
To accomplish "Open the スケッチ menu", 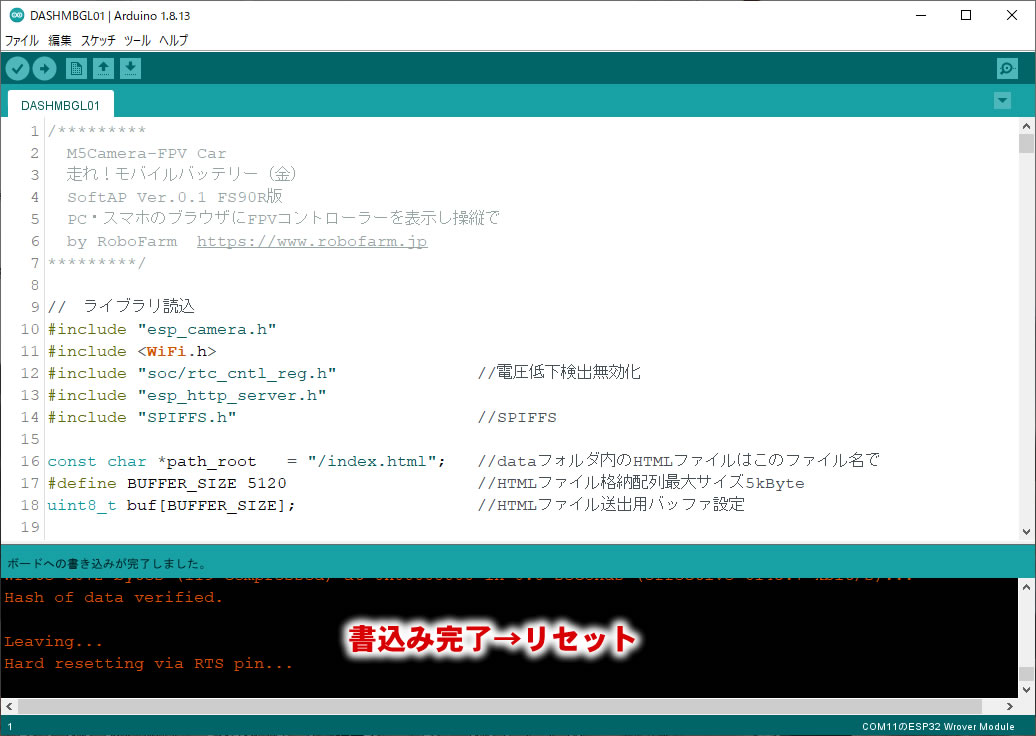I will pyautogui.click(x=98, y=40).
